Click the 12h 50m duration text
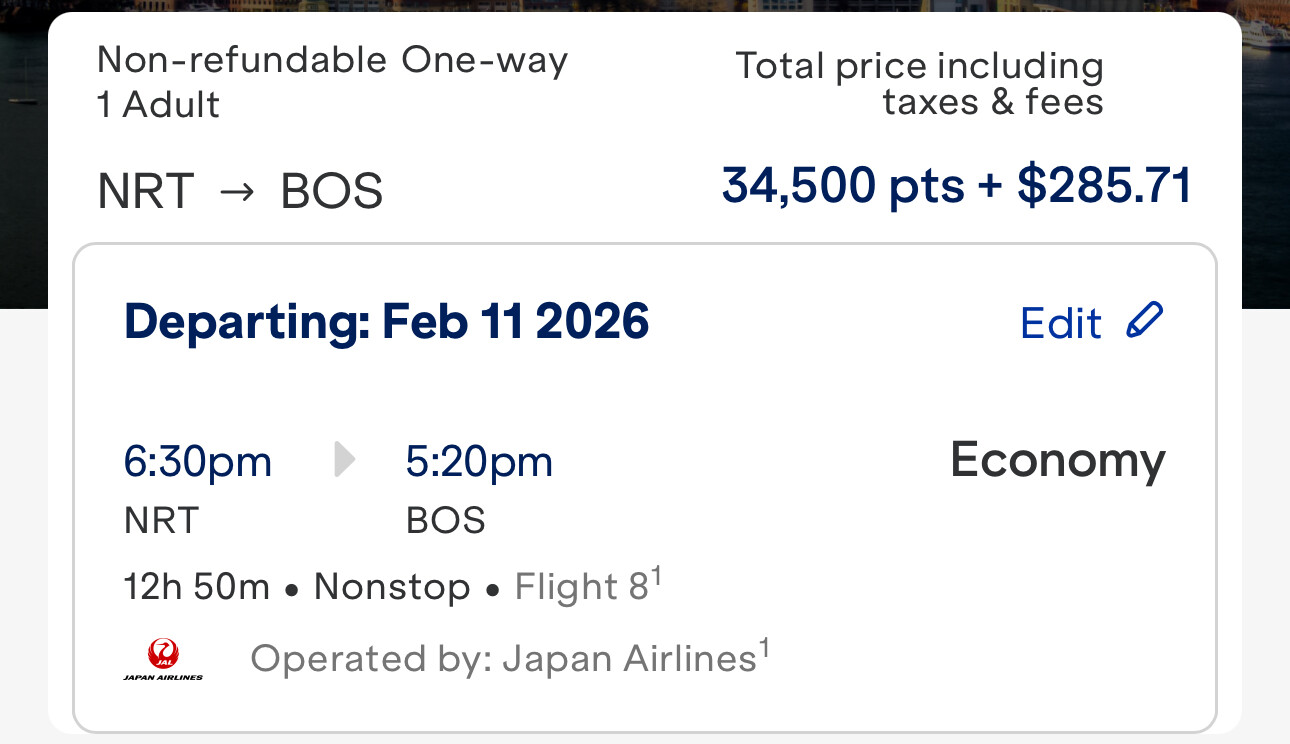1290x744 pixels. [x=196, y=586]
